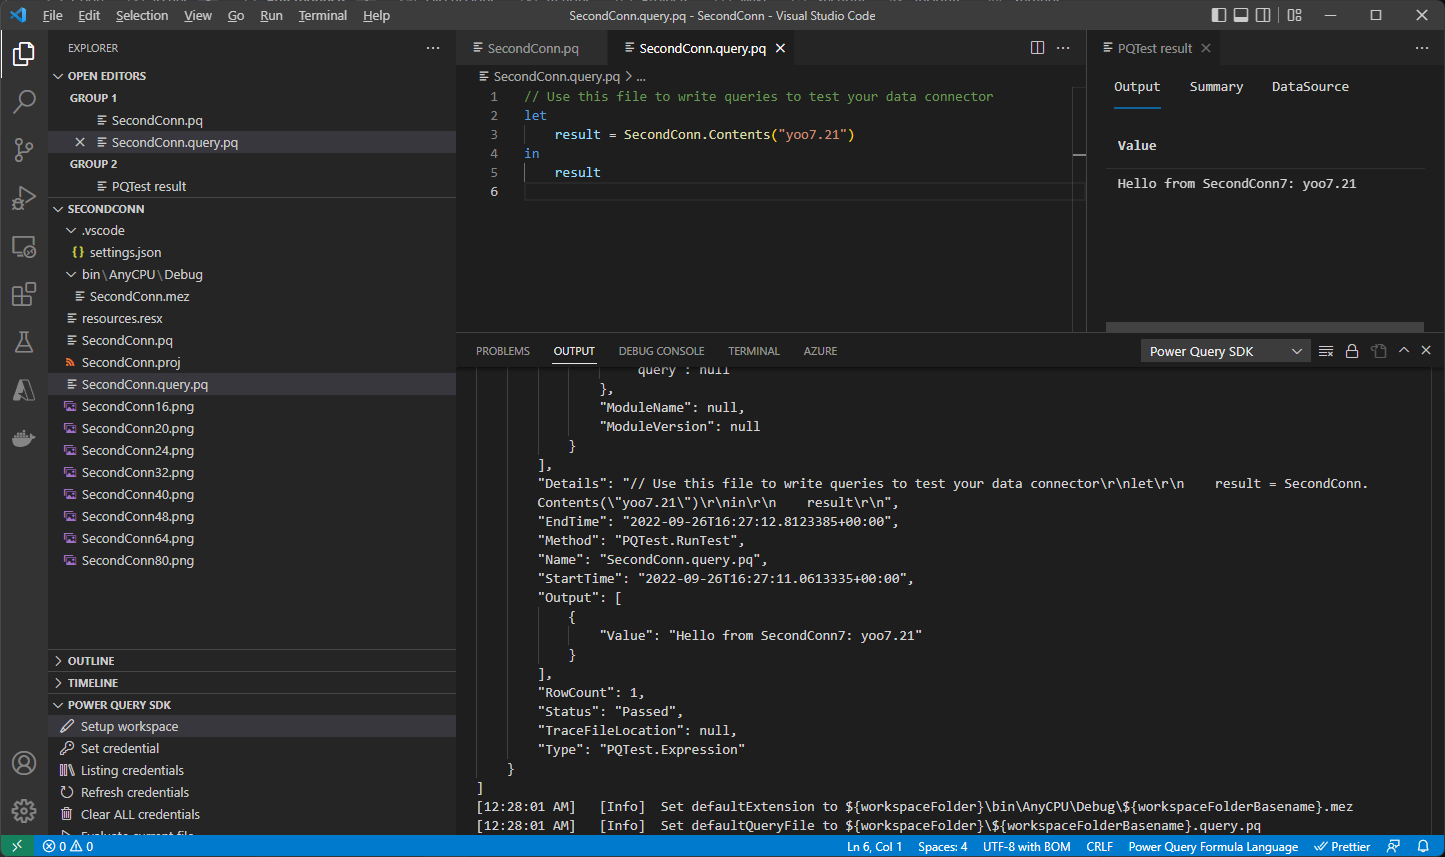Image resolution: width=1445 pixels, height=857 pixels.
Task: Open the Extensions view icon
Action: point(24,294)
